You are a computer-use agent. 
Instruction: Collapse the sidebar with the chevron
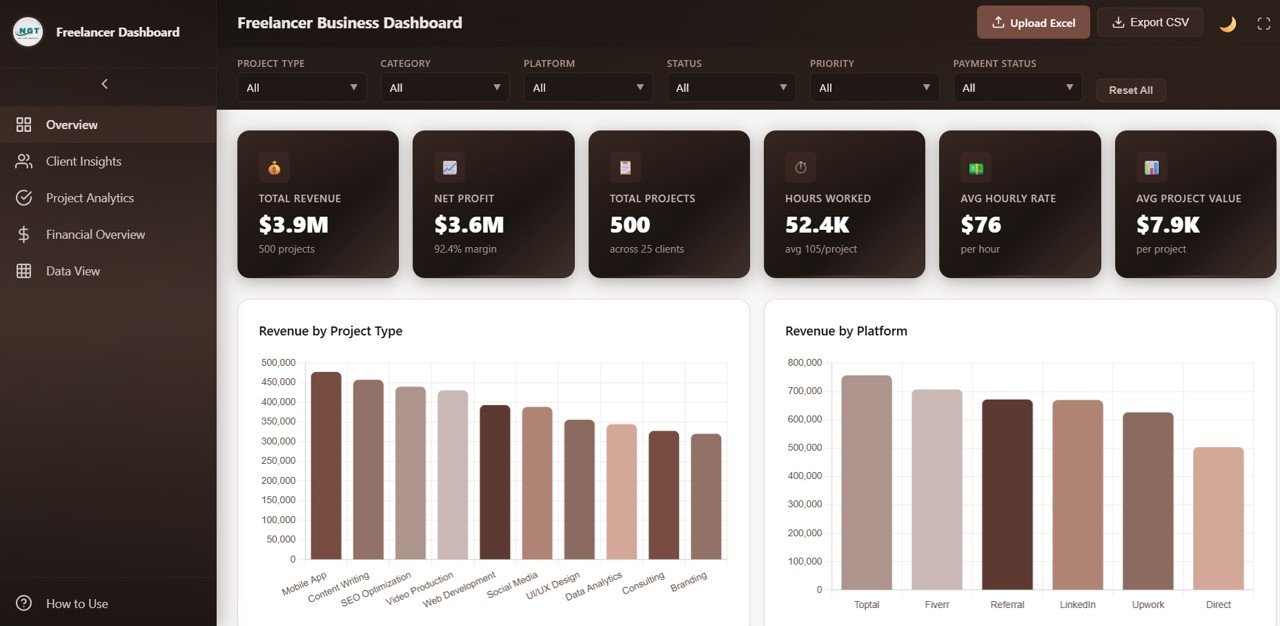[104, 84]
